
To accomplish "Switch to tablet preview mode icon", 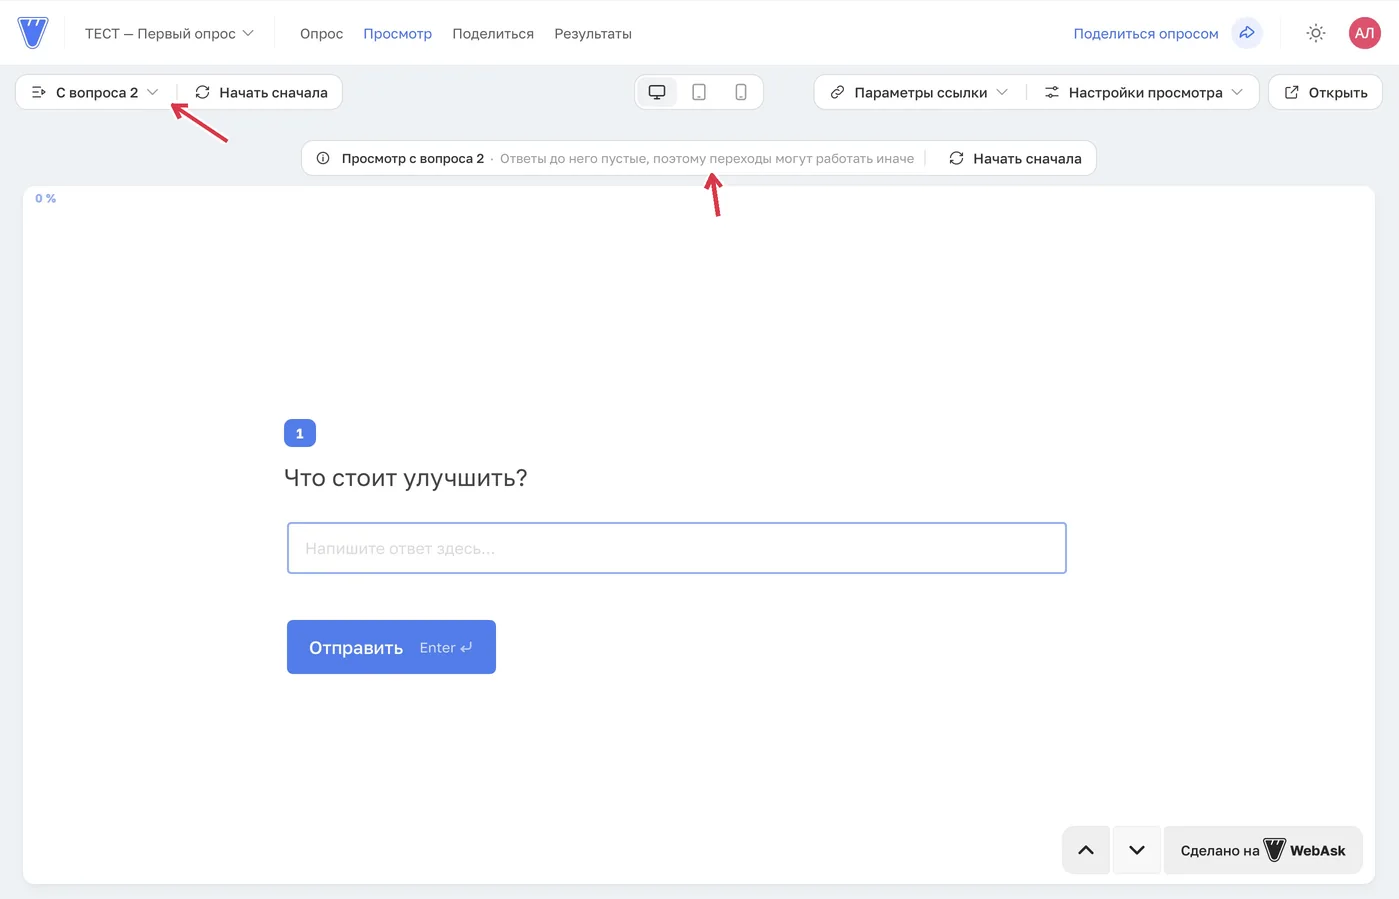I will [x=699, y=92].
